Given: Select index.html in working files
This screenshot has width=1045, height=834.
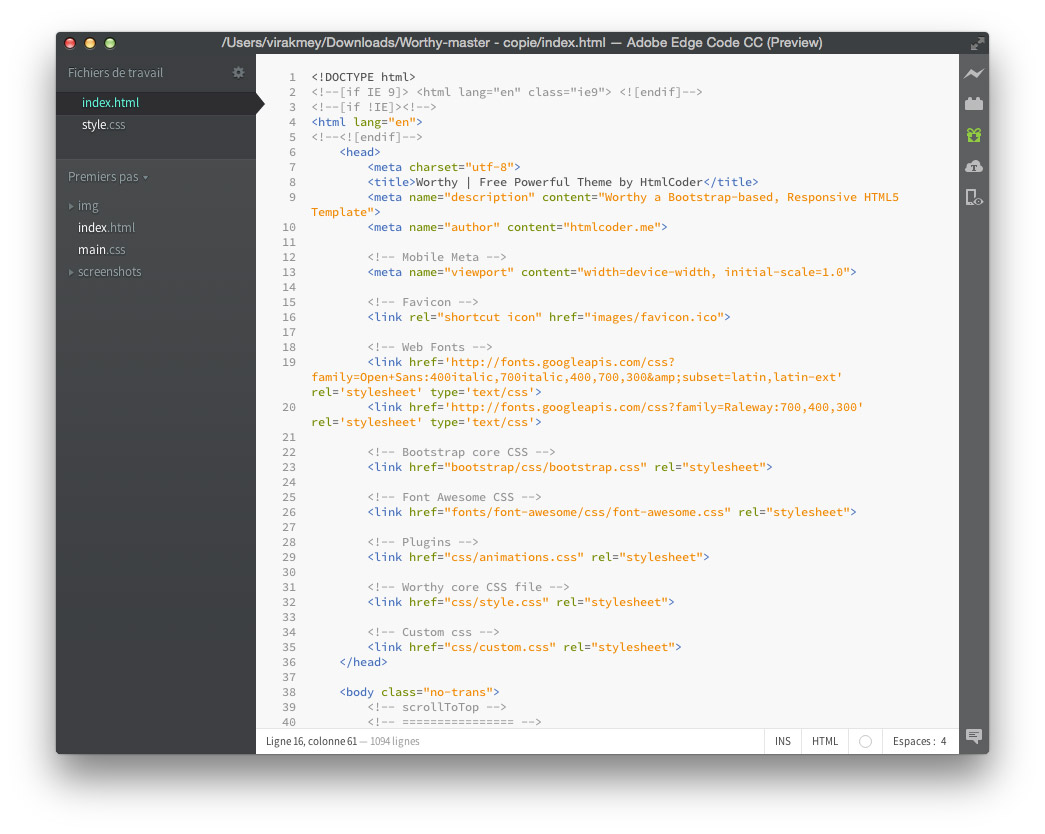Looking at the screenshot, I should click(110, 103).
